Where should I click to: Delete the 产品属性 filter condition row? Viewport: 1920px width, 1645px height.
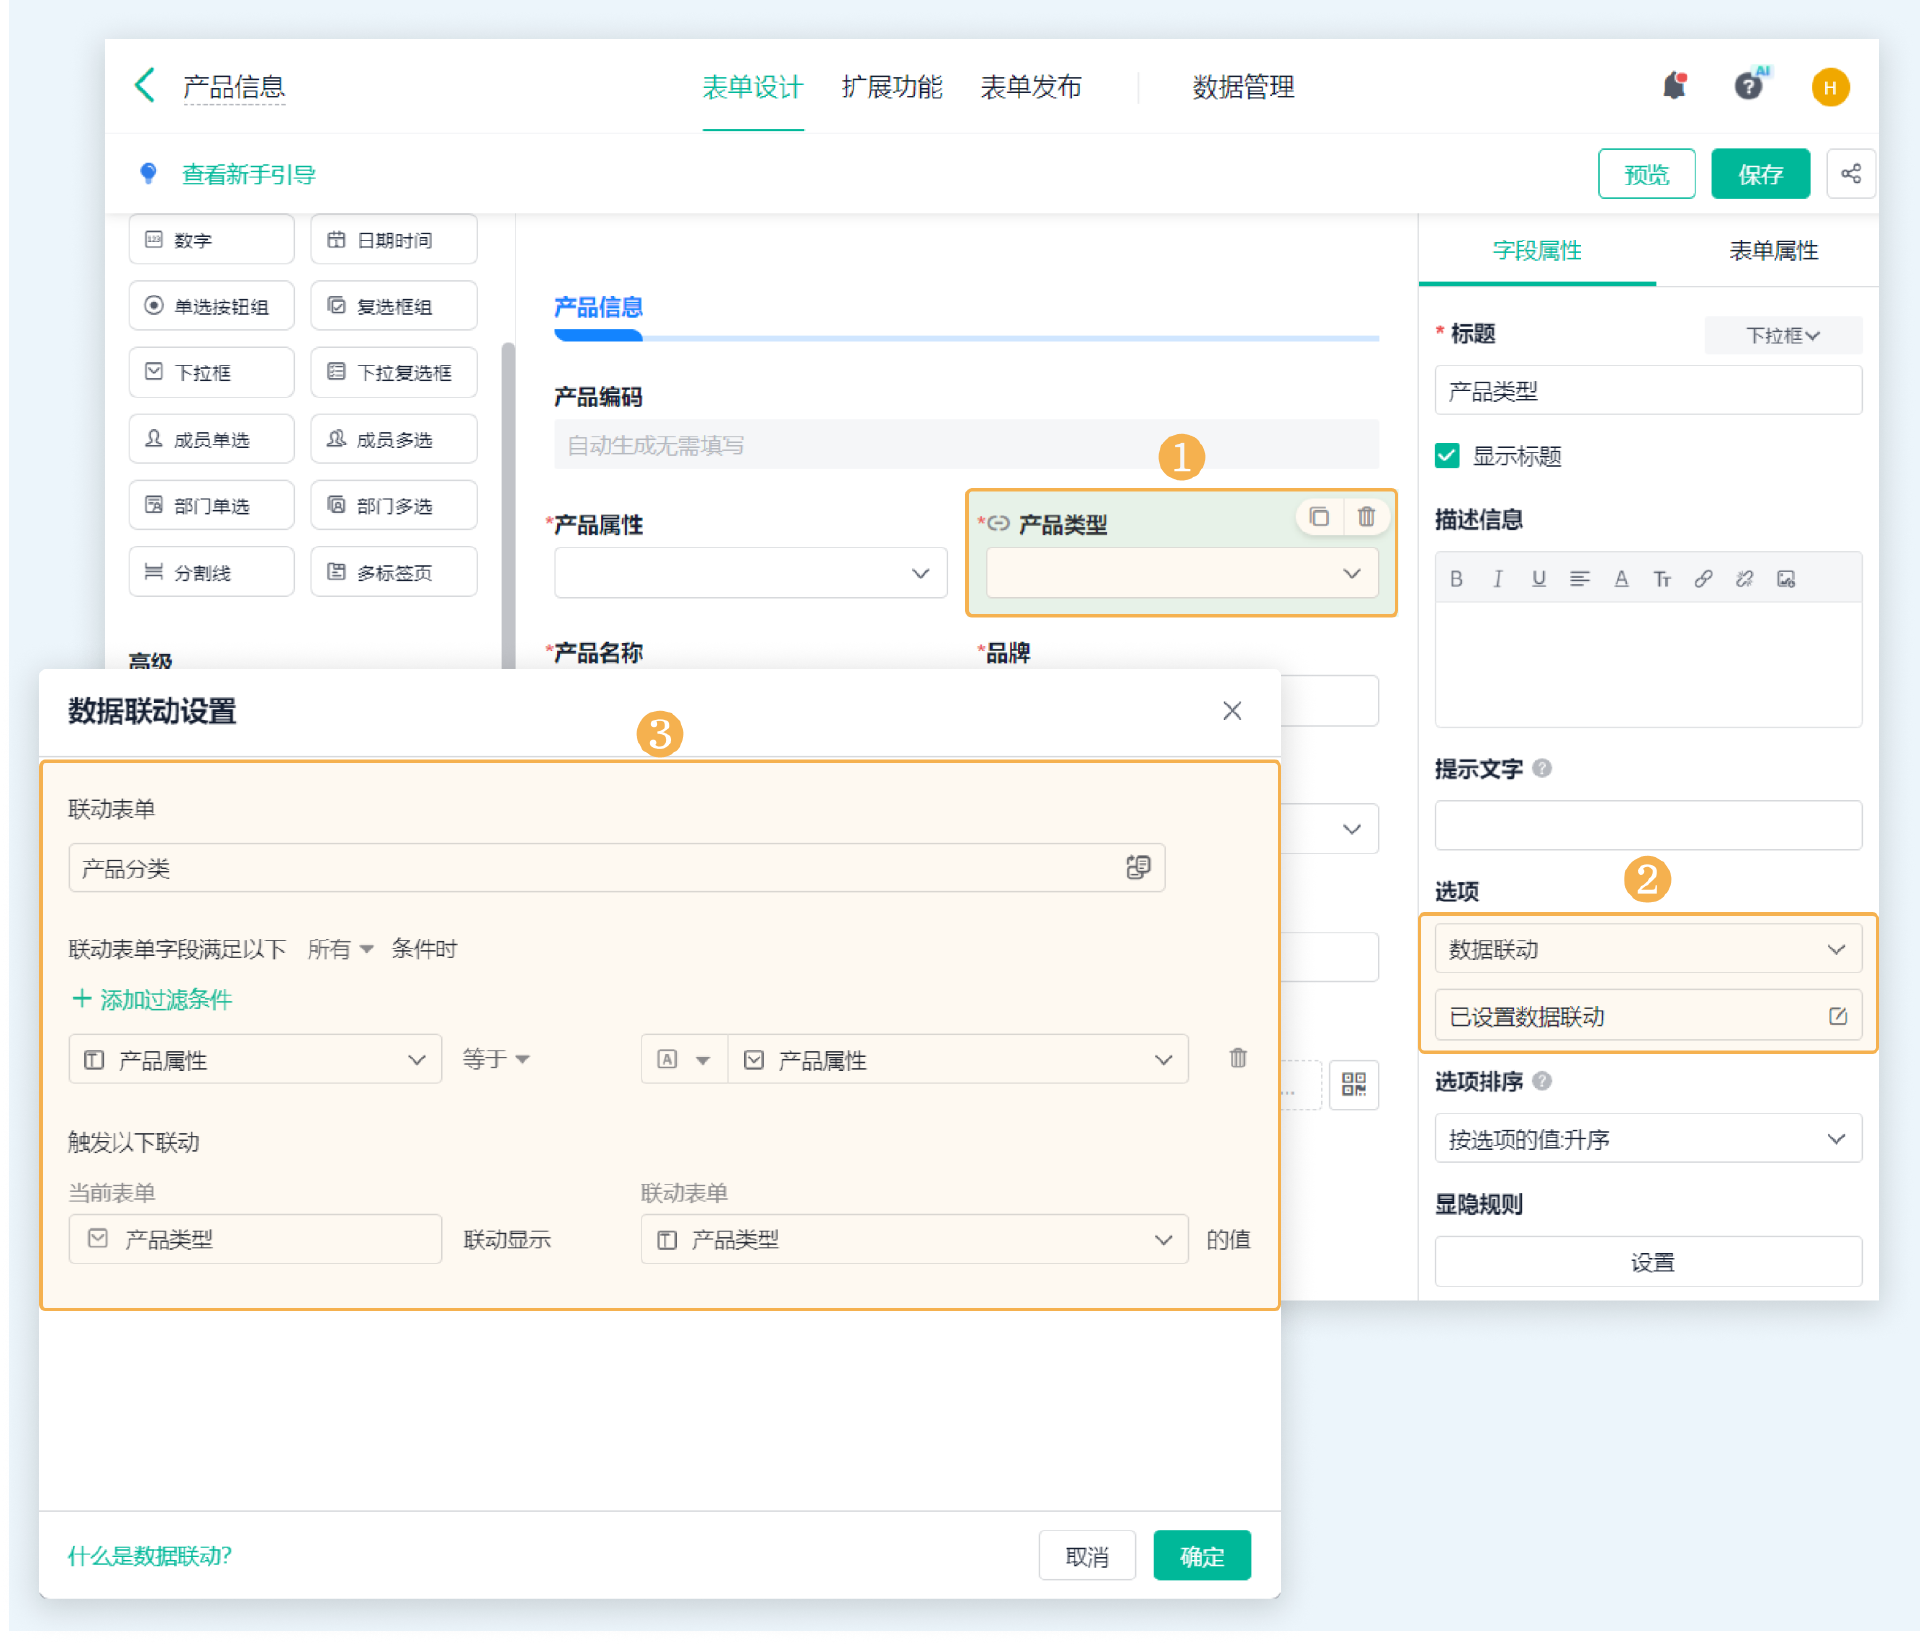1238,1058
